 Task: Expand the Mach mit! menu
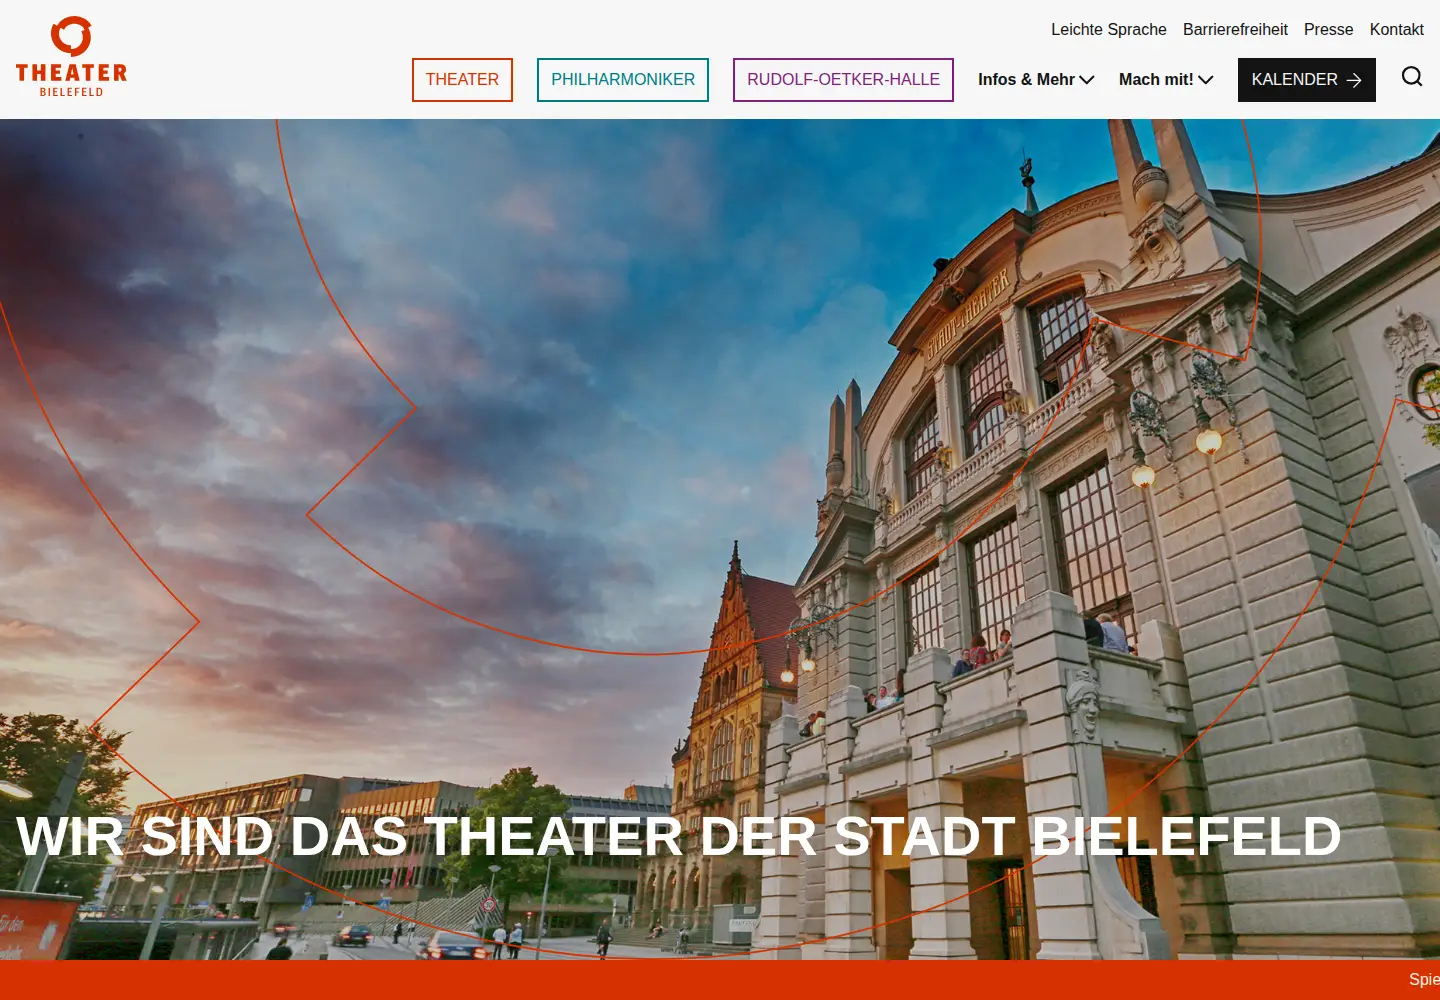[x=1166, y=80]
